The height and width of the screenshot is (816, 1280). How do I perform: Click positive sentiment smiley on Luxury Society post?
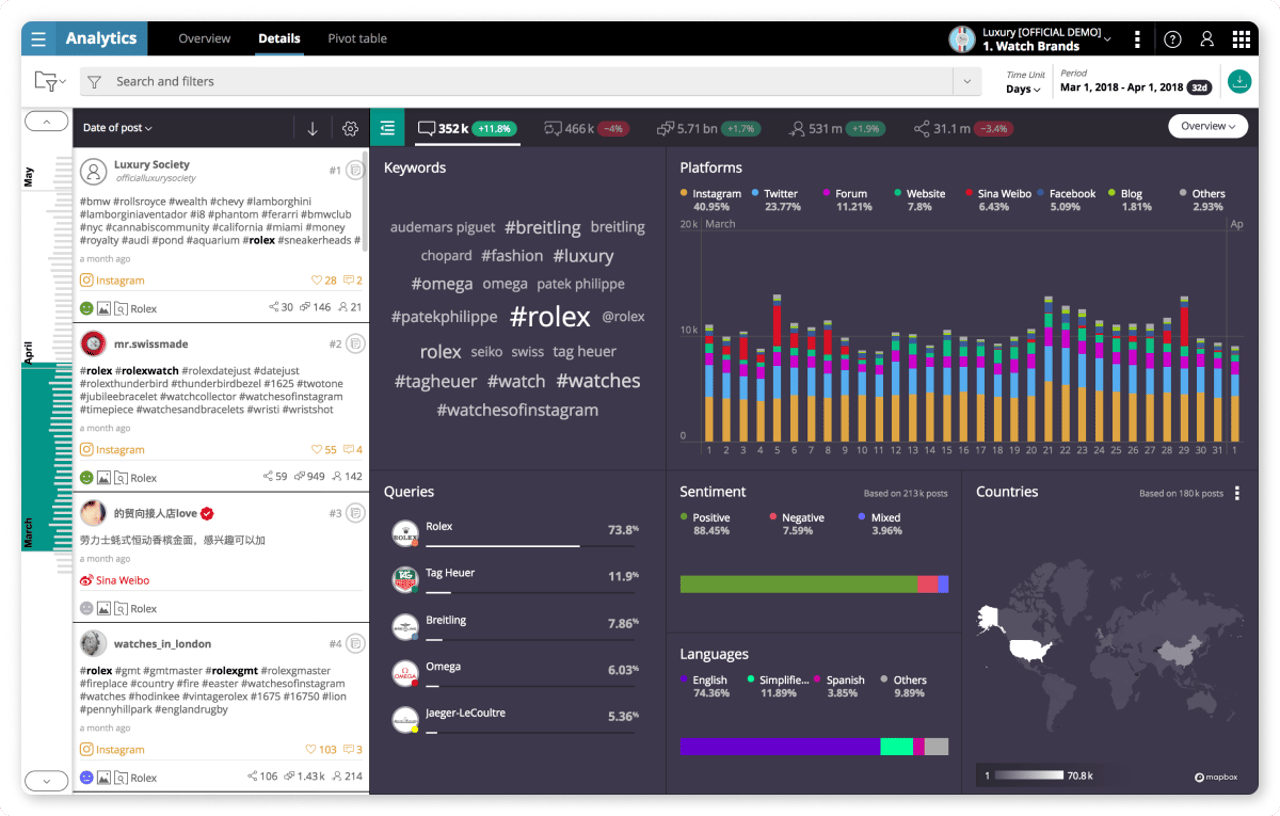(x=87, y=309)
